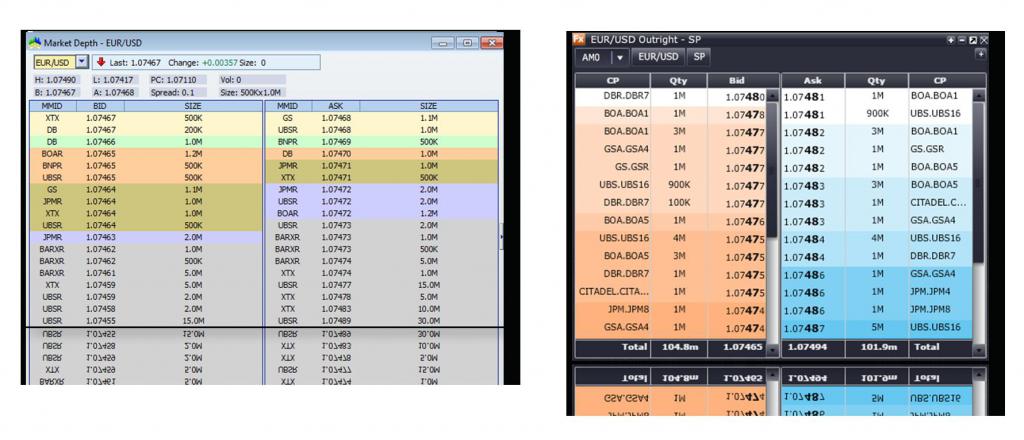Open the EUR/USD symbol dropdown in Market Depth
Viewport: 1024px width, 440px height.
(x=82, y=62)
